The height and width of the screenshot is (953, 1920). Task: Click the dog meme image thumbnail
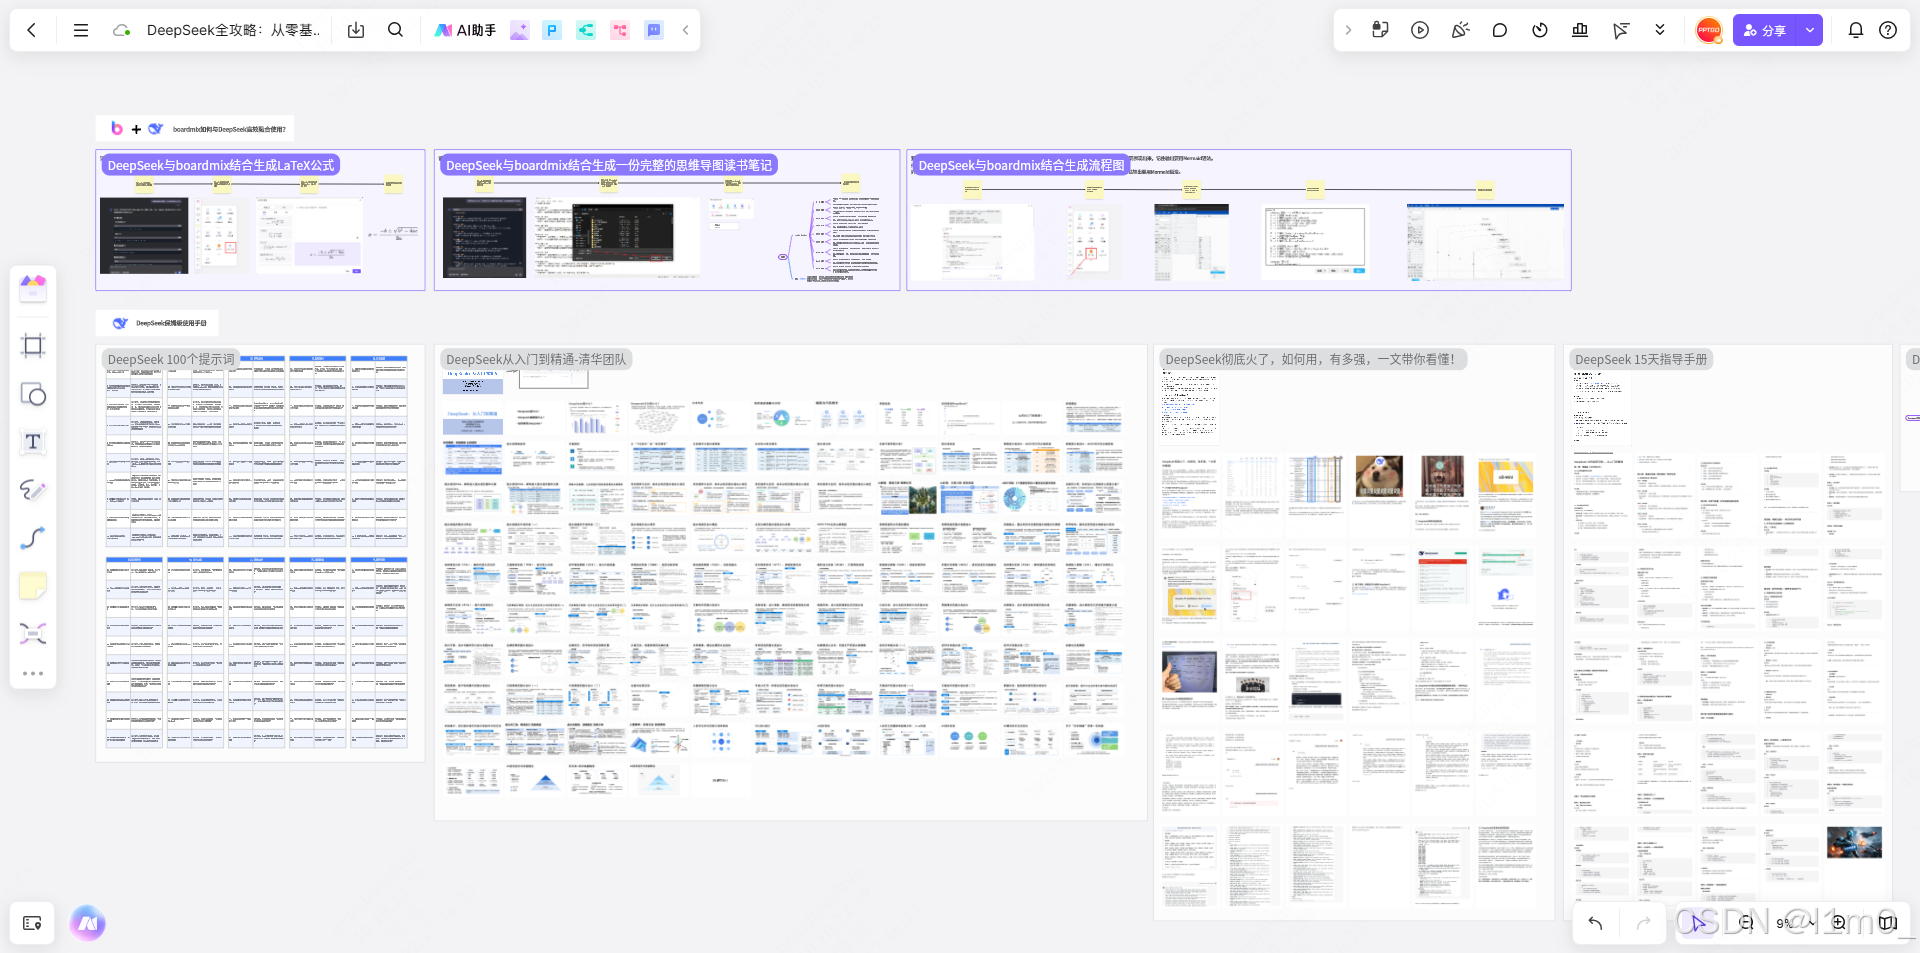1379,476
